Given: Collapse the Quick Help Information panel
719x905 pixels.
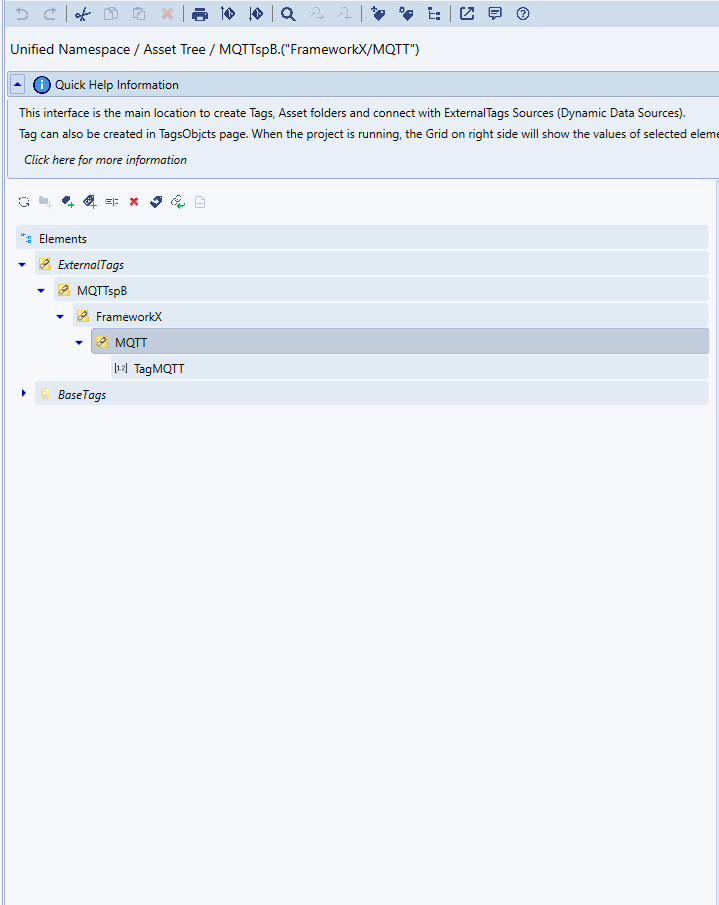Looking at the screenshot, I should point(18,85).
